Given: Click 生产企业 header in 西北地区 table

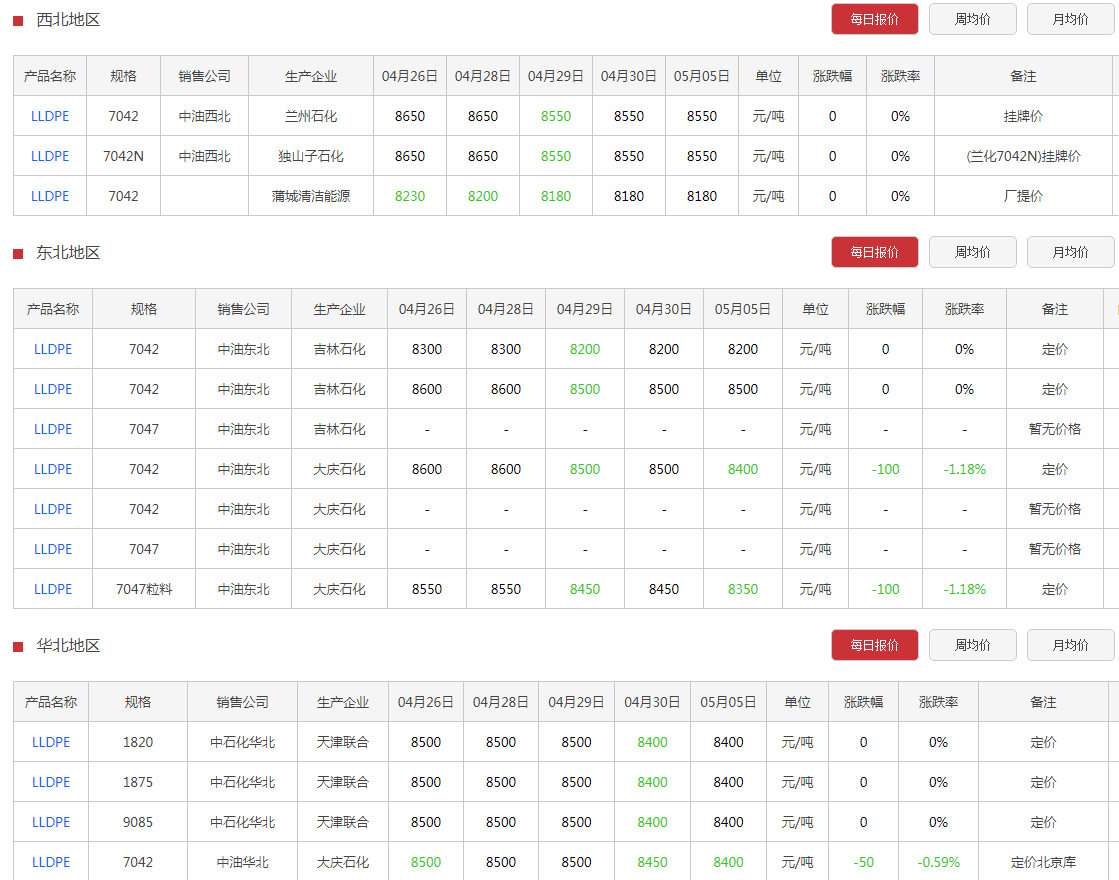Looking at the screenshot, I should point(311,76).
